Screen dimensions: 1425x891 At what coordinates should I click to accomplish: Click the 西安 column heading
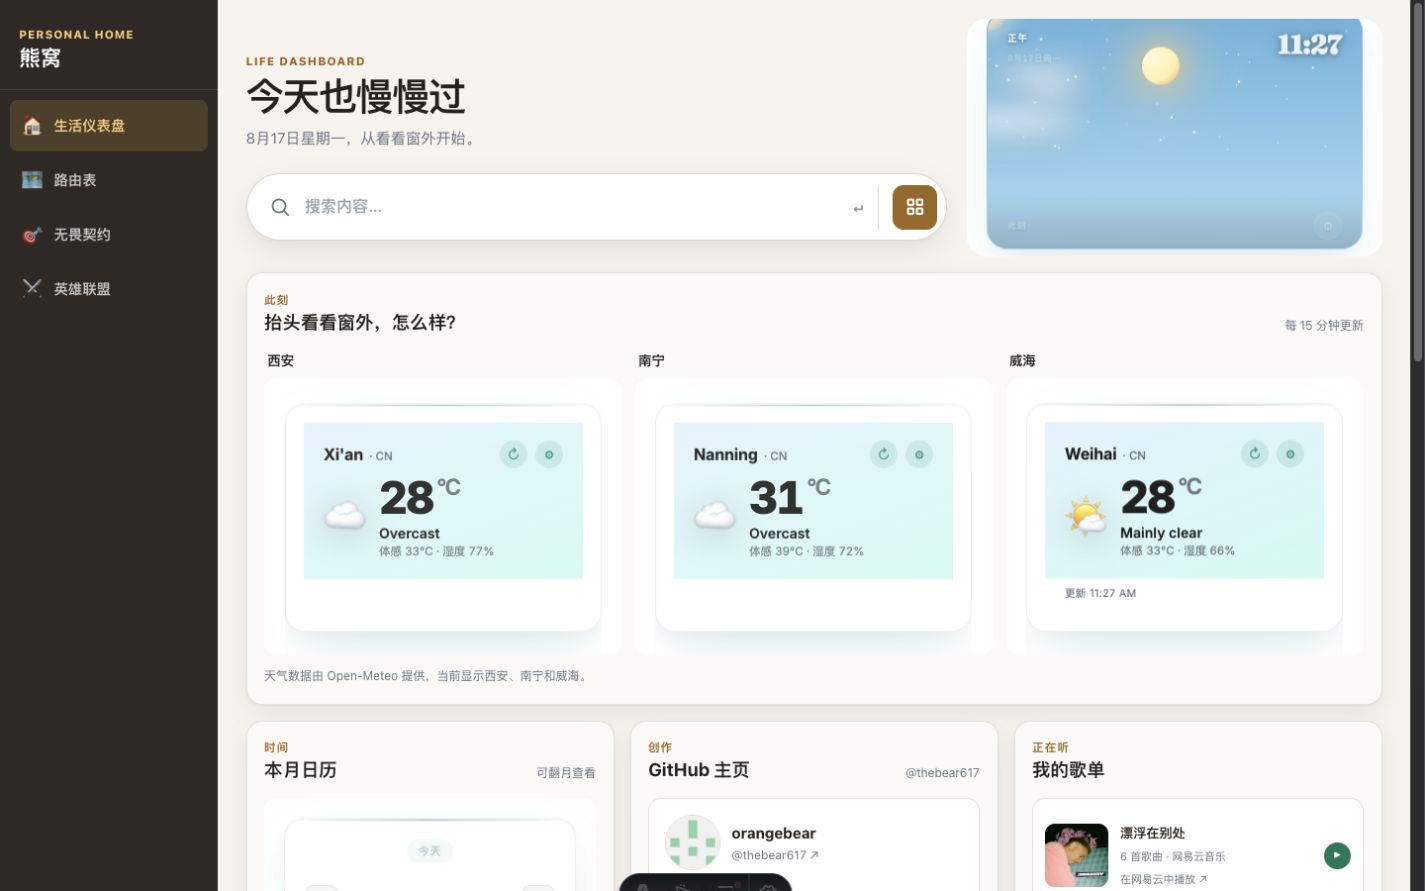point(281,360)
